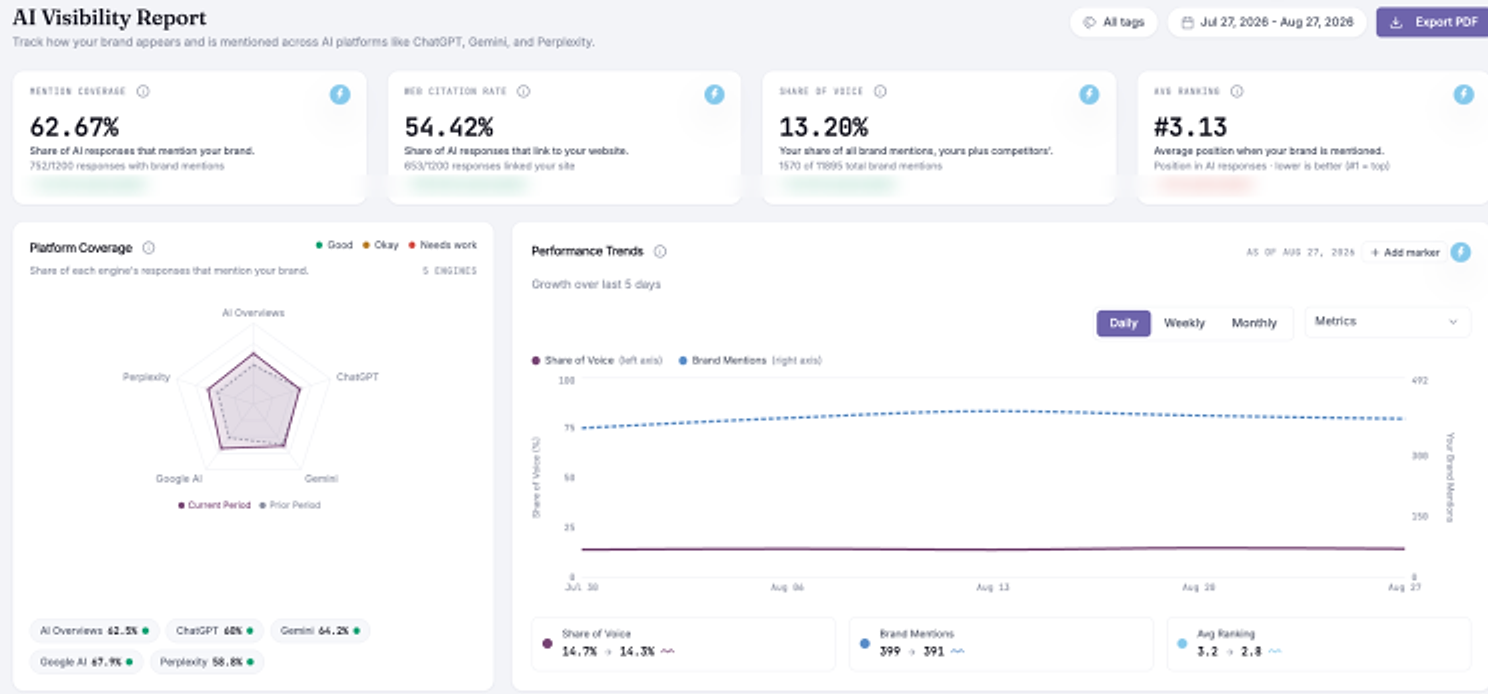Viewport: 1488px width, 694px height.
Task: Click '1570 of 11895 total brand mentions' text
Action: click(860, 166)
